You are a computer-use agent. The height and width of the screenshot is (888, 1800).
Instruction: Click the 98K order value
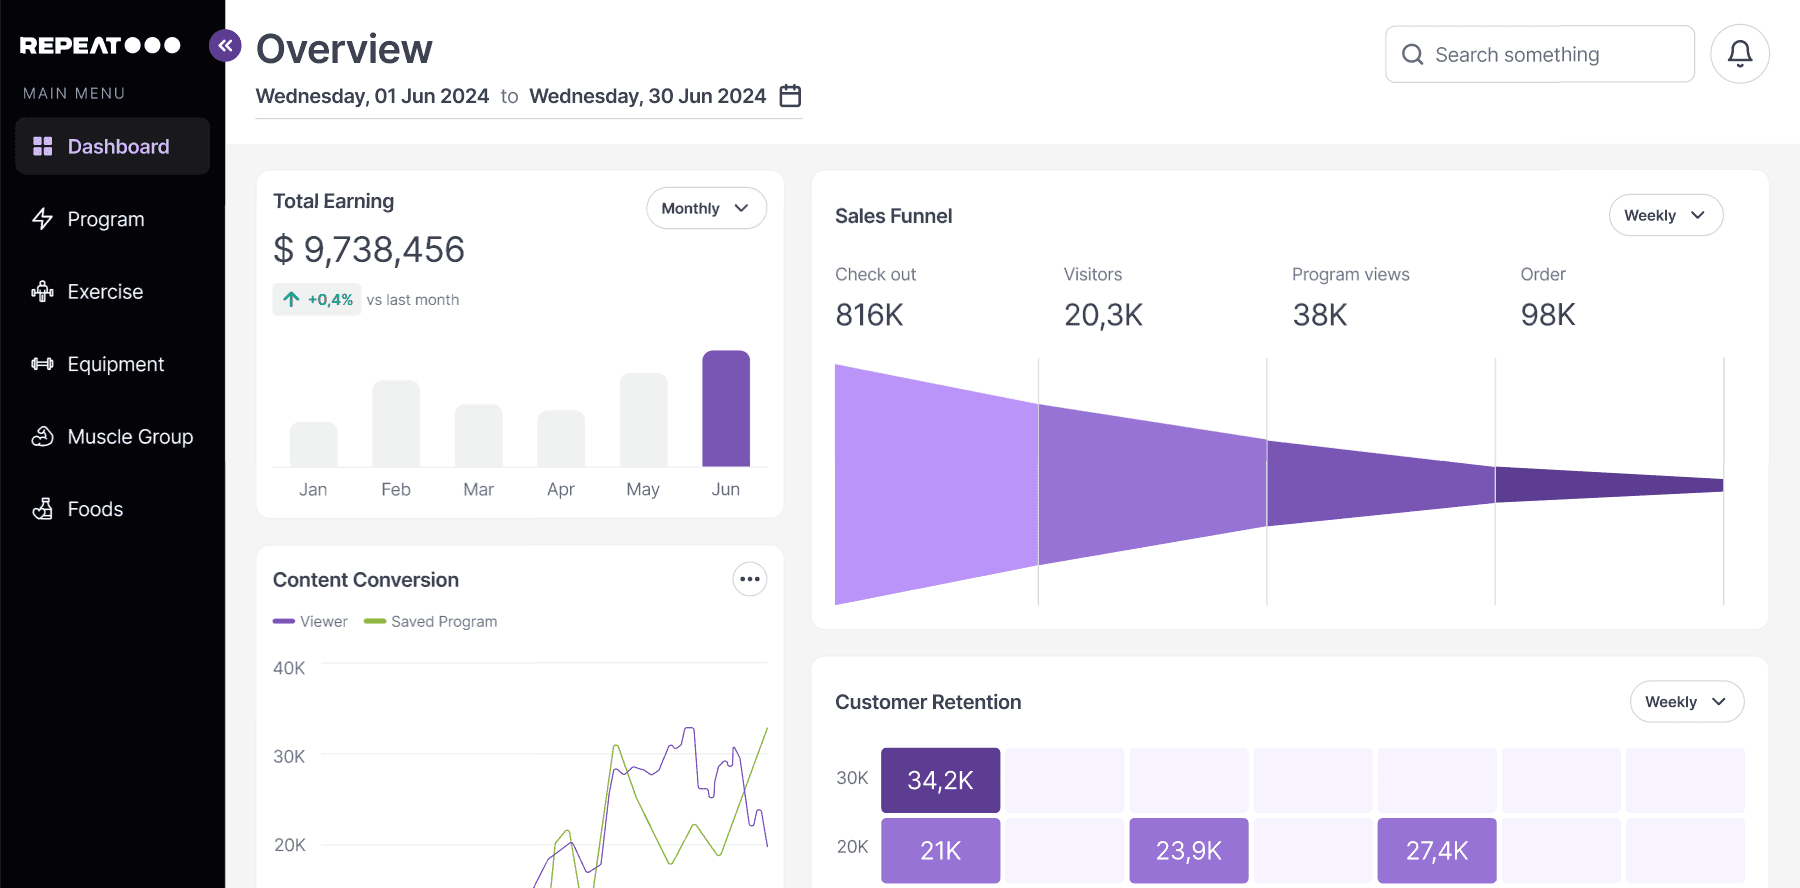click(x=1548, y=315)
